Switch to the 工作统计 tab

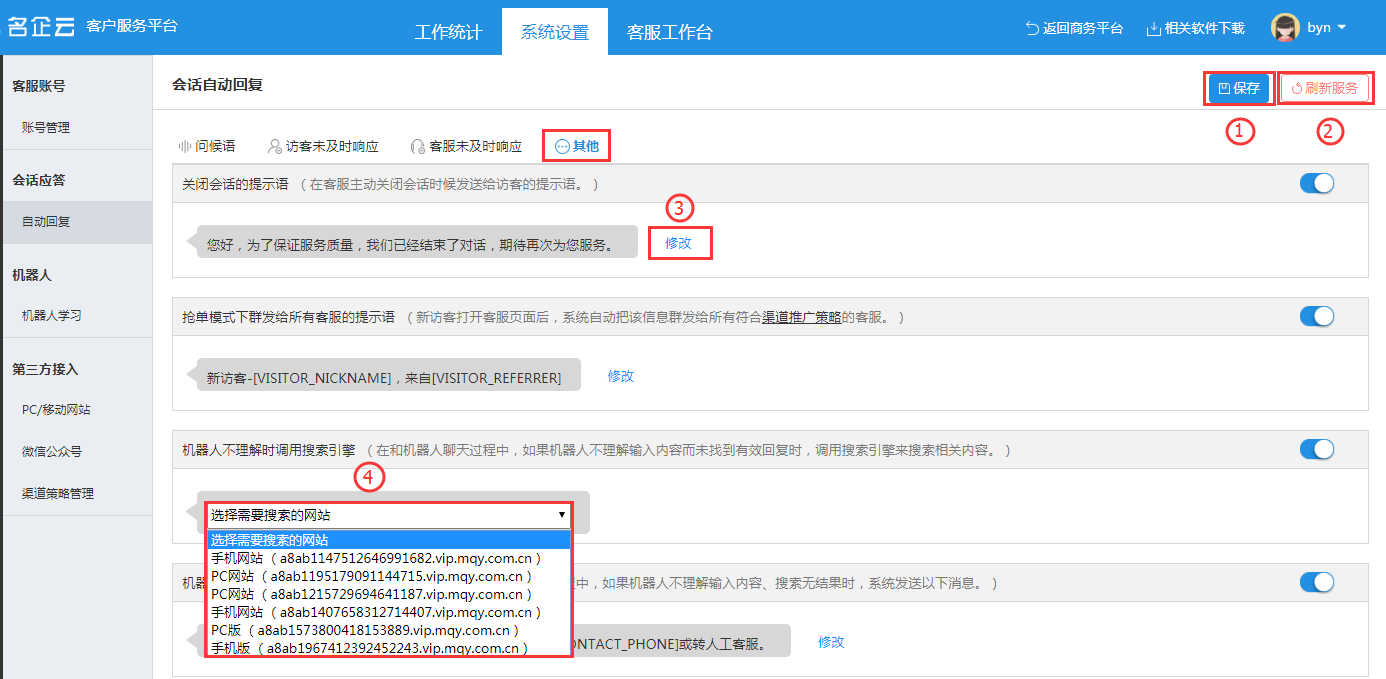tap(448, 32)
